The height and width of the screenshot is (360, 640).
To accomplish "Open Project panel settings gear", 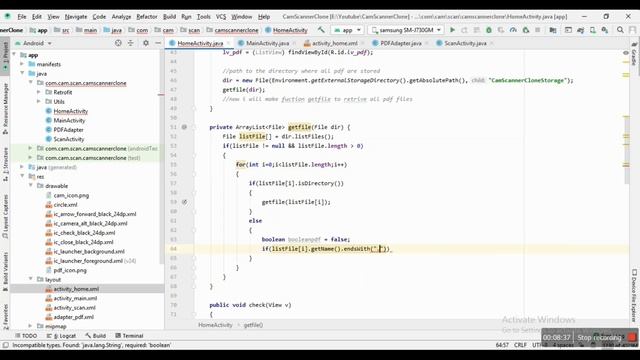I will click(x=146, y=43).
